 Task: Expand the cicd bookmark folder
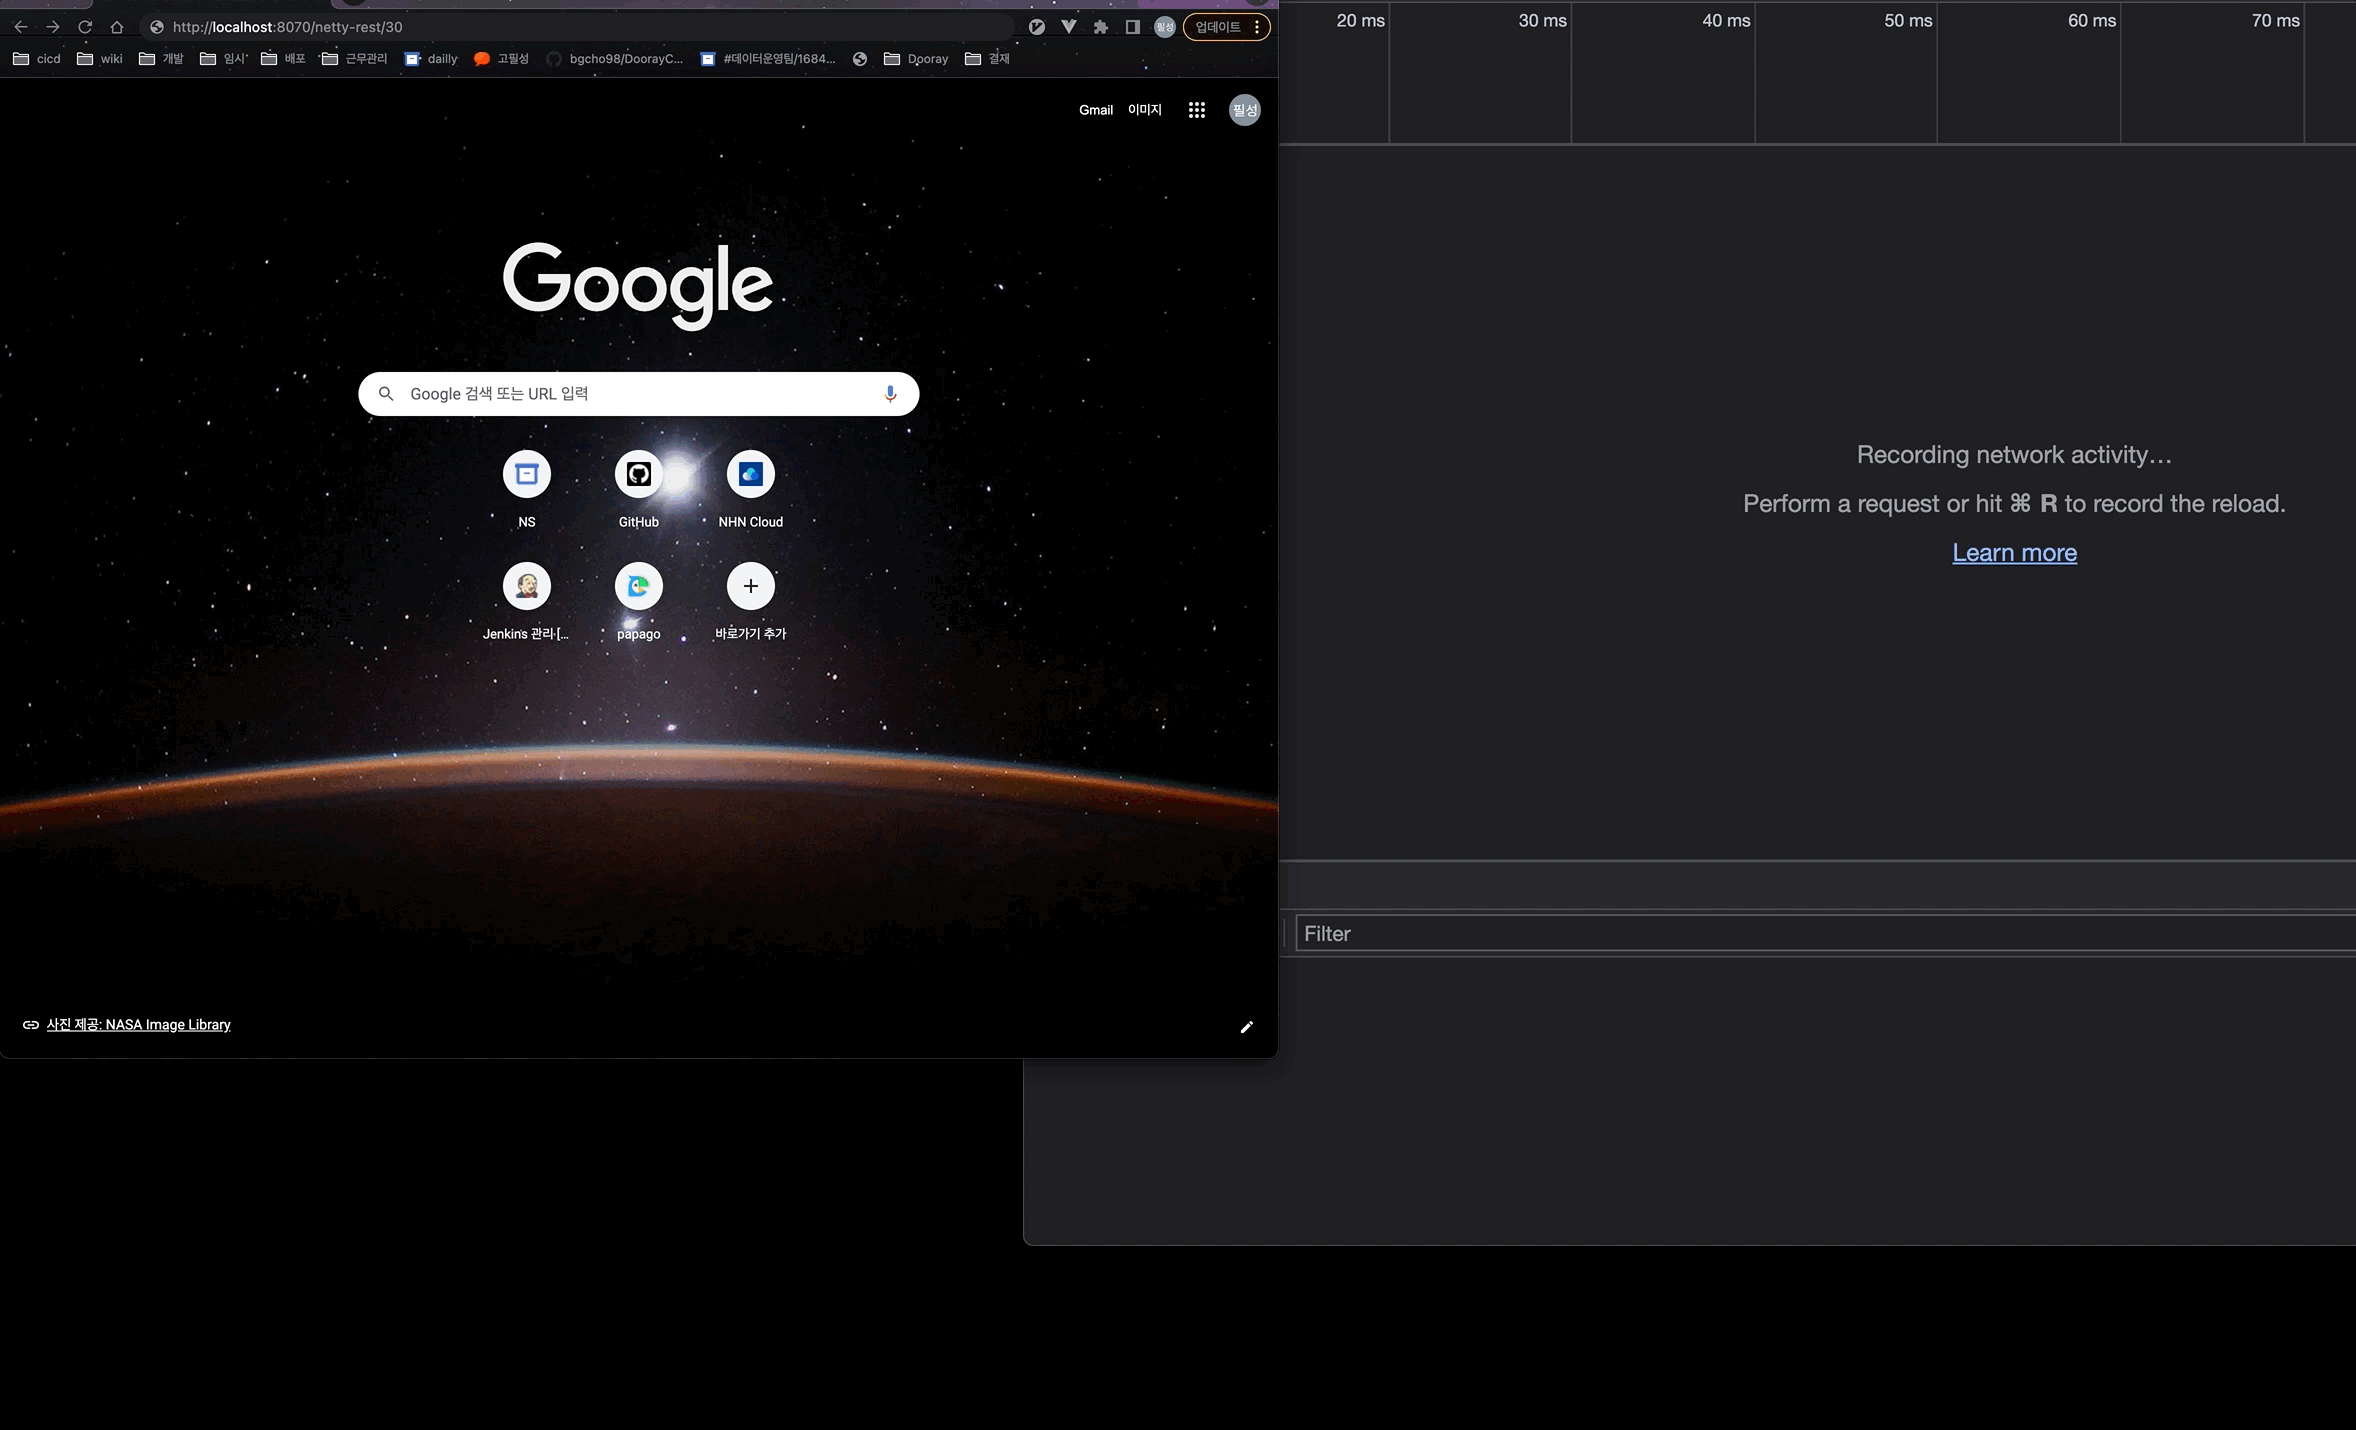coord(37,59)
